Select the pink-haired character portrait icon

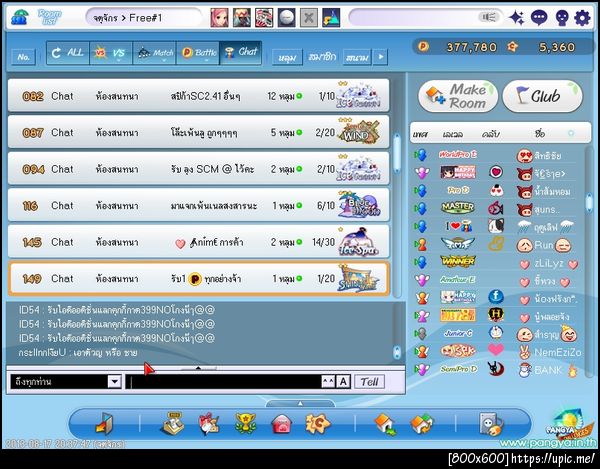point(219,18)
